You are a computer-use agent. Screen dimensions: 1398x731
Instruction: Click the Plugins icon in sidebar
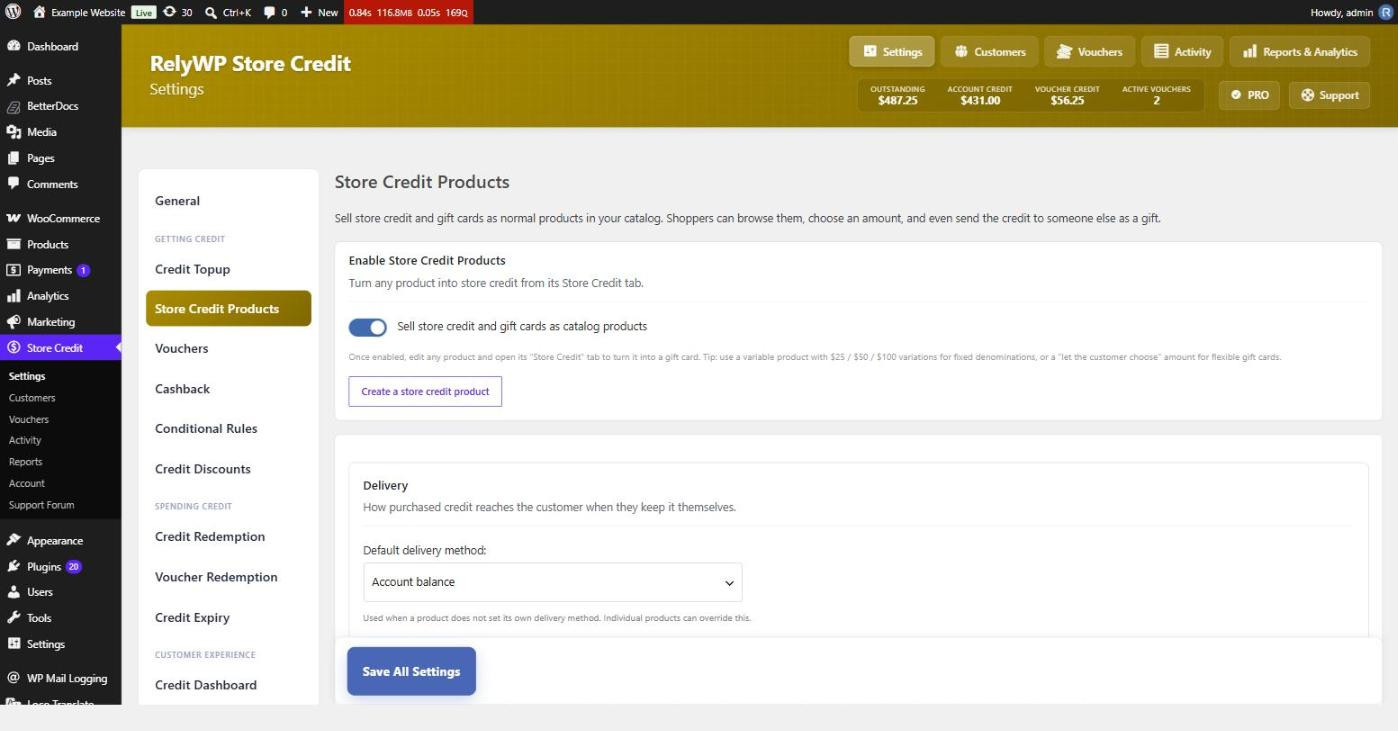pyautogui.click(x=13, y=566)
